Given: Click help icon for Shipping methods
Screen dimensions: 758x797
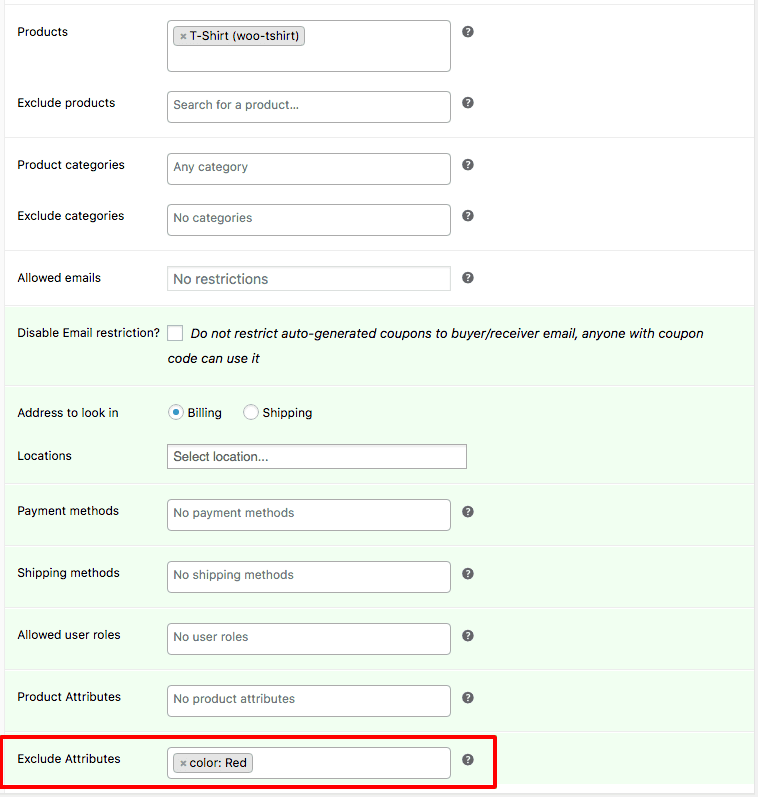Looking at the screenshot, I should click(x=468, y=574).
